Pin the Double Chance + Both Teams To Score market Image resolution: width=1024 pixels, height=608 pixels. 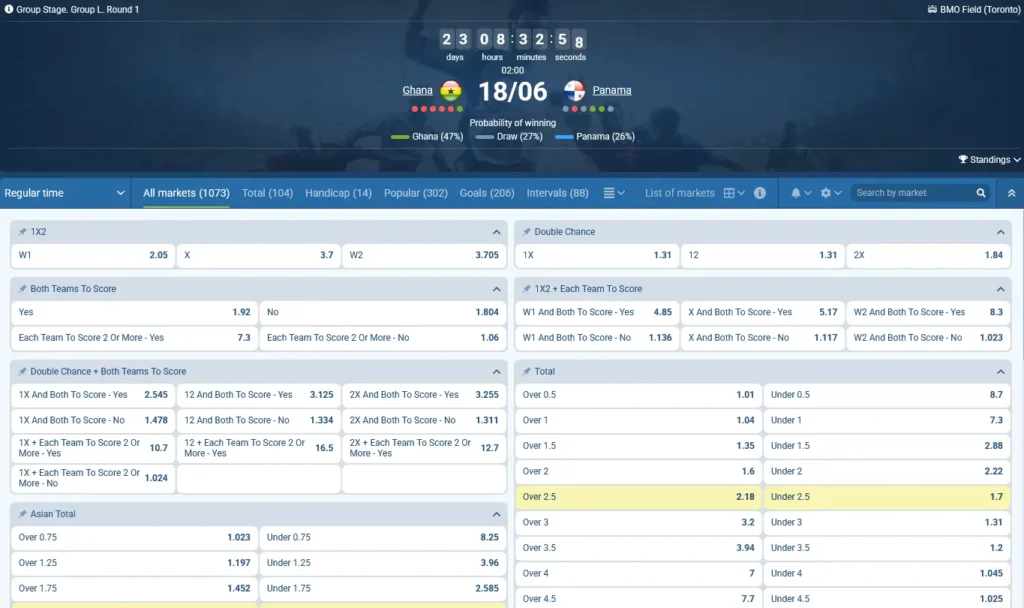(x=22, y=371)
